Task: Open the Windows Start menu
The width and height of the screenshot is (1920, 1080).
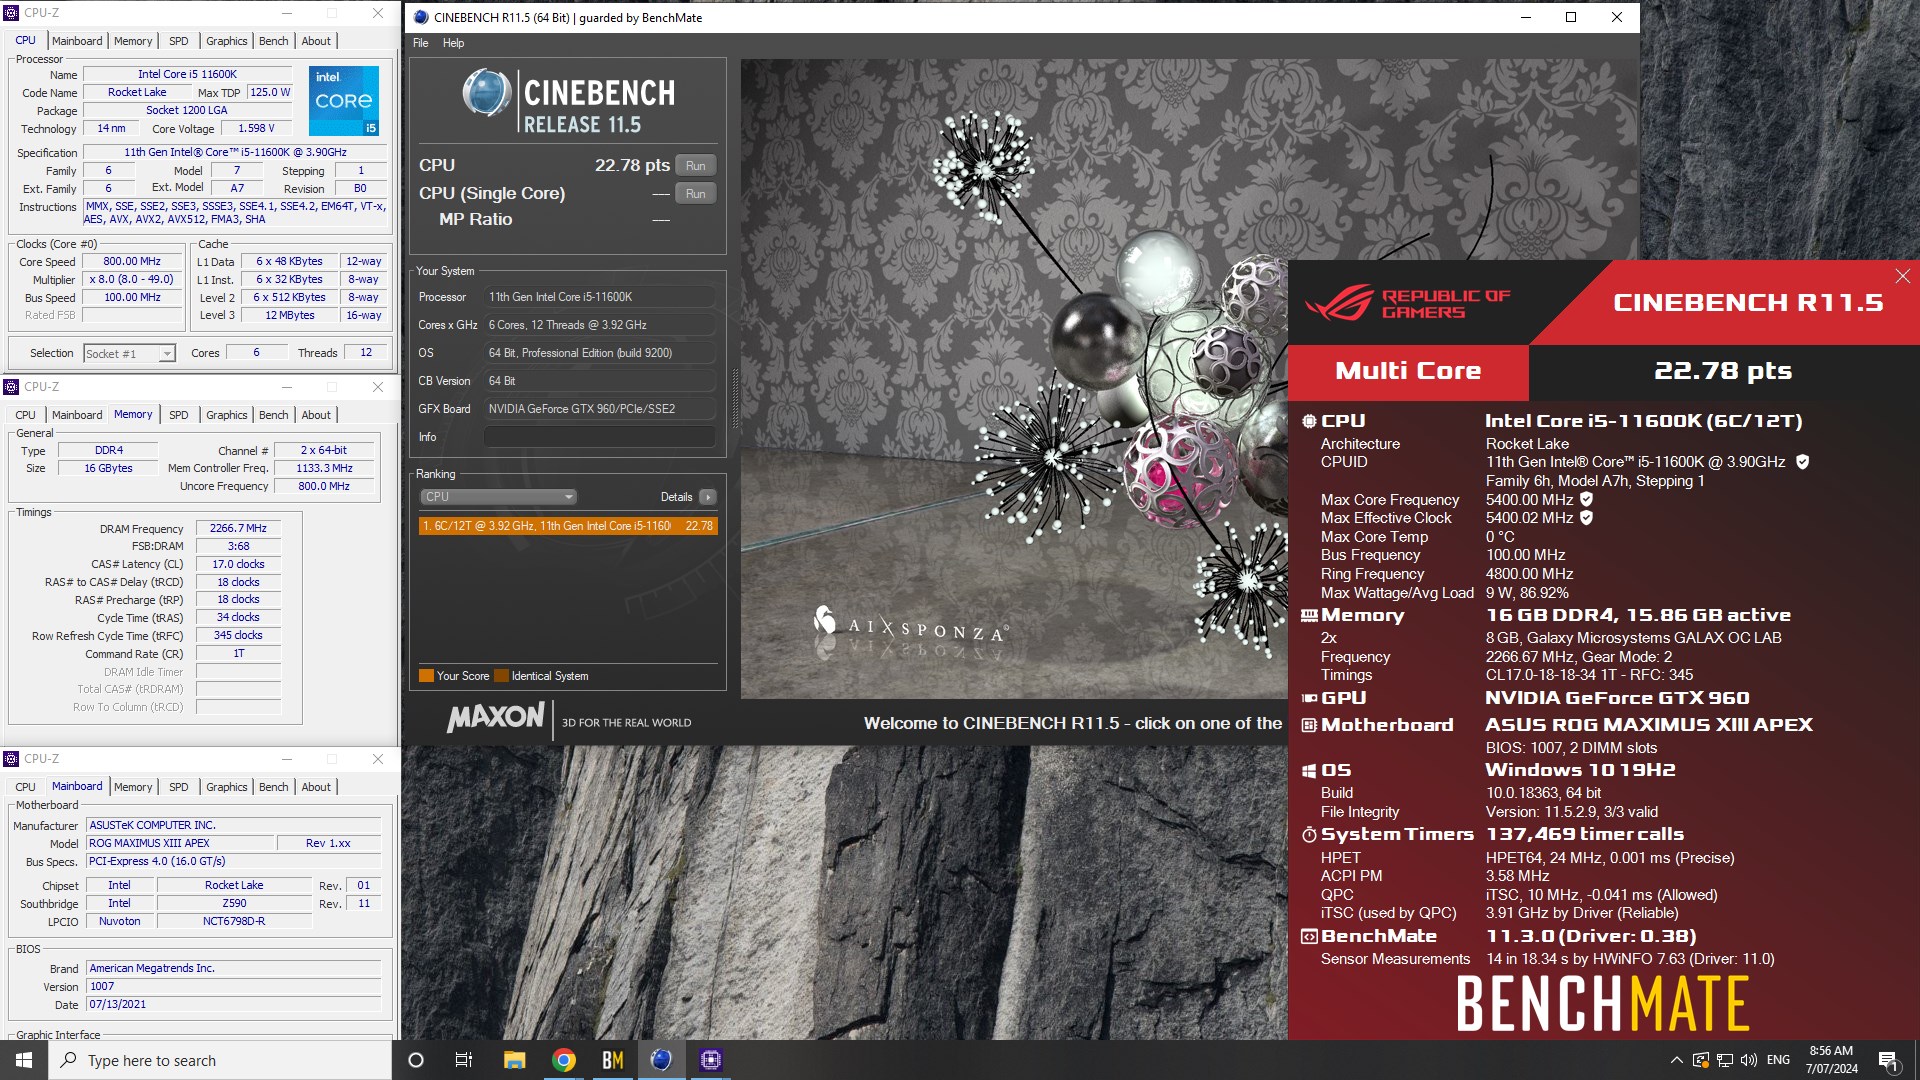Action: 24,1060
